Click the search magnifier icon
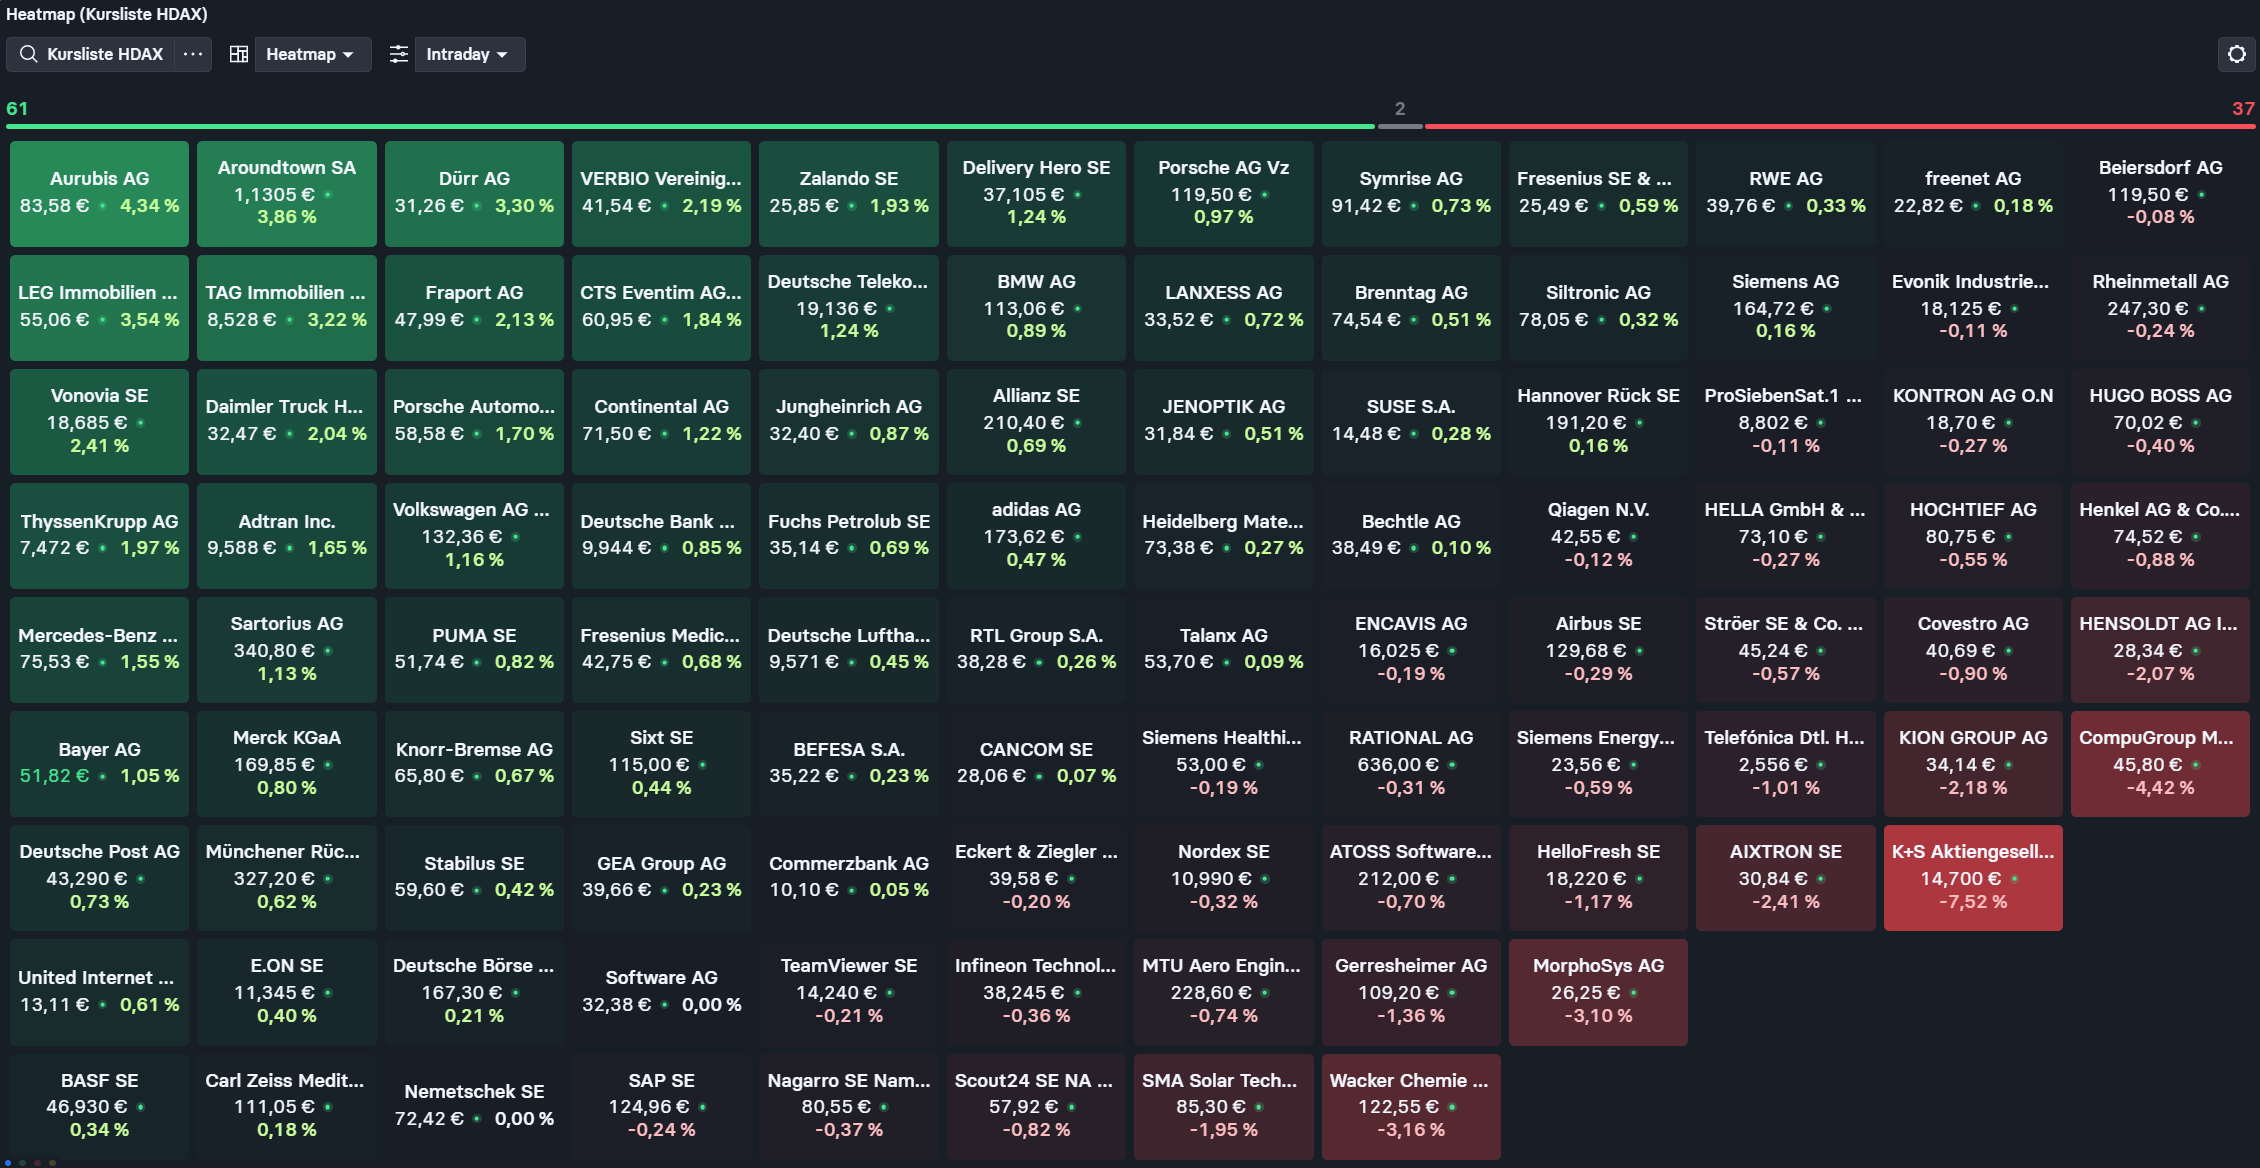The image size is (2260, 1168). click(29, 54)
